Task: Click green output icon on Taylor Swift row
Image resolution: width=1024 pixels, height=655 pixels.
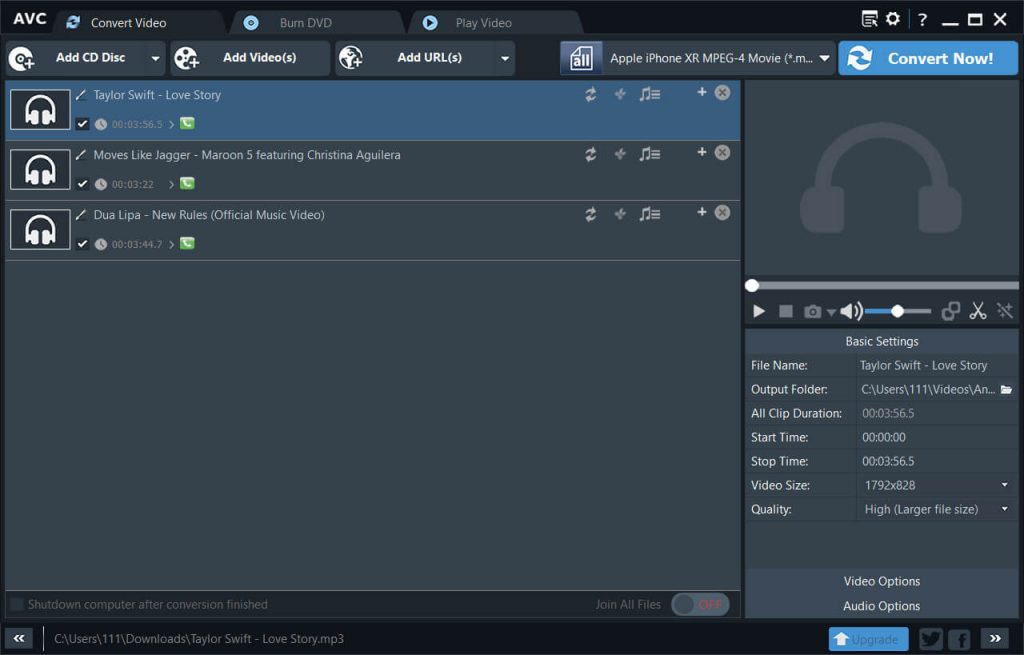Action: pos(187,123)
